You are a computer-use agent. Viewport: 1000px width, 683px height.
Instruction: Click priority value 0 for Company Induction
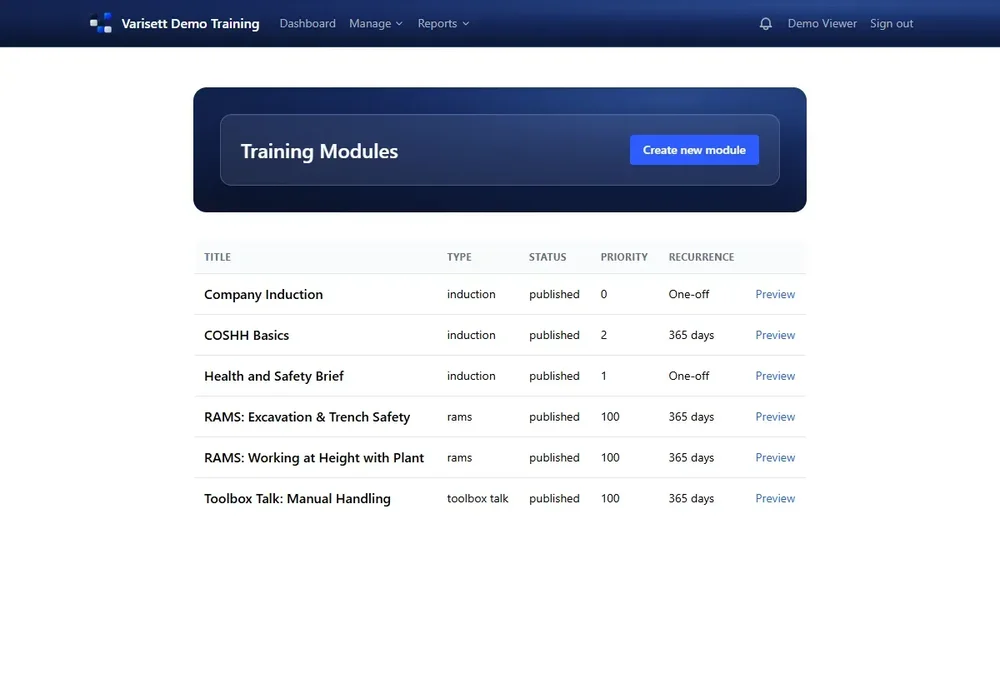(604, 294)
